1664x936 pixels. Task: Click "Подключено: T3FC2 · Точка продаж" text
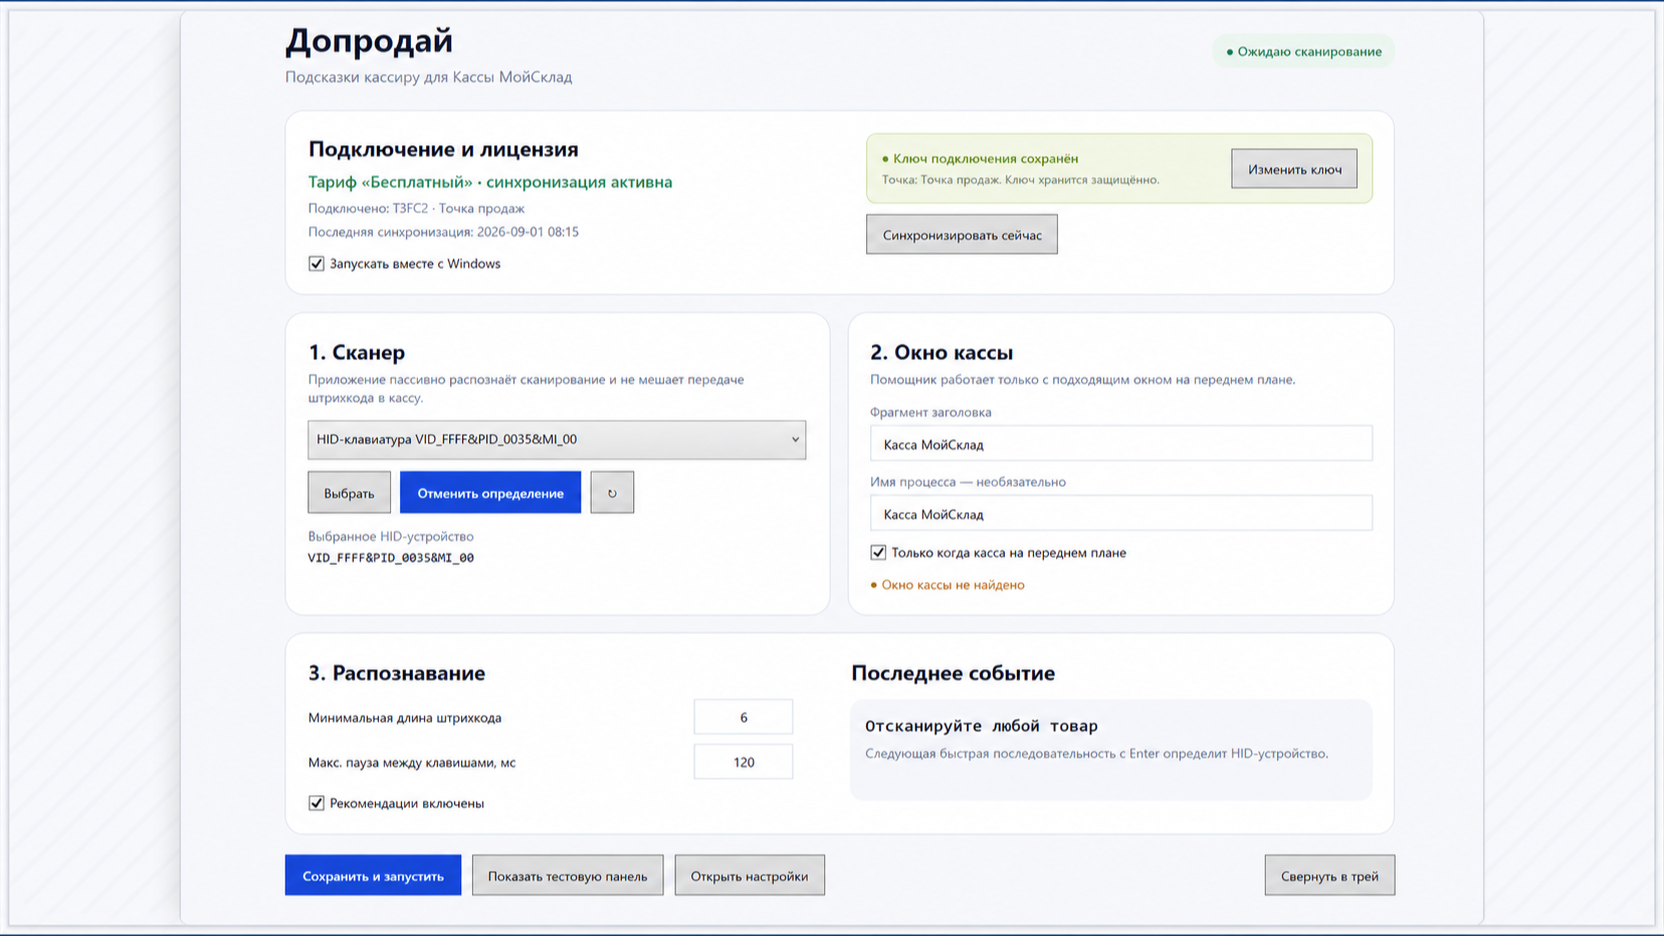click(x=416, y=209)
